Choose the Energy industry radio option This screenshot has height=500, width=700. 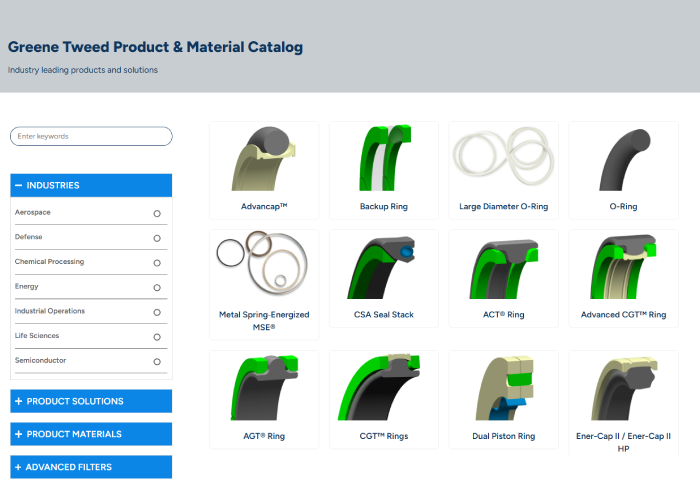157,288
